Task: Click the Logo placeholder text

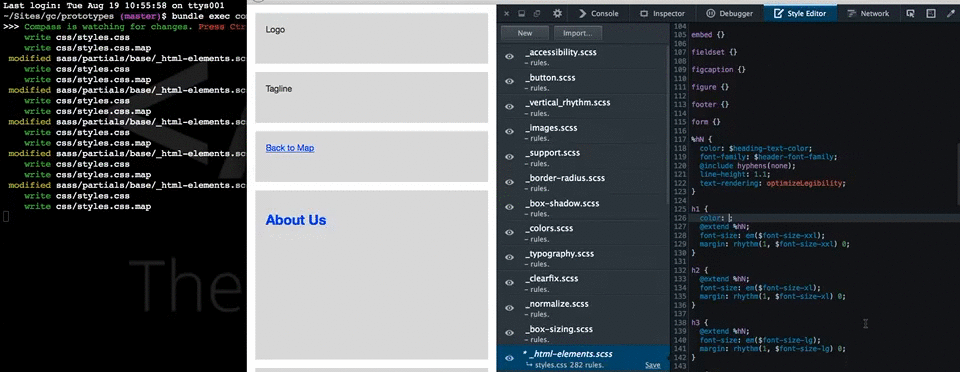Action: tap(275, 30)
